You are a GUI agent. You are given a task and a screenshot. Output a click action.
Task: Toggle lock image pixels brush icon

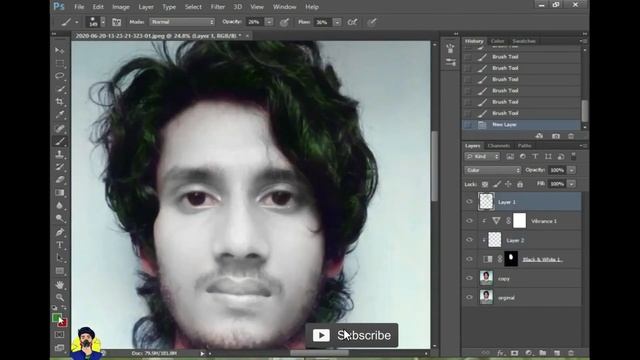click(x=497, y=184)
